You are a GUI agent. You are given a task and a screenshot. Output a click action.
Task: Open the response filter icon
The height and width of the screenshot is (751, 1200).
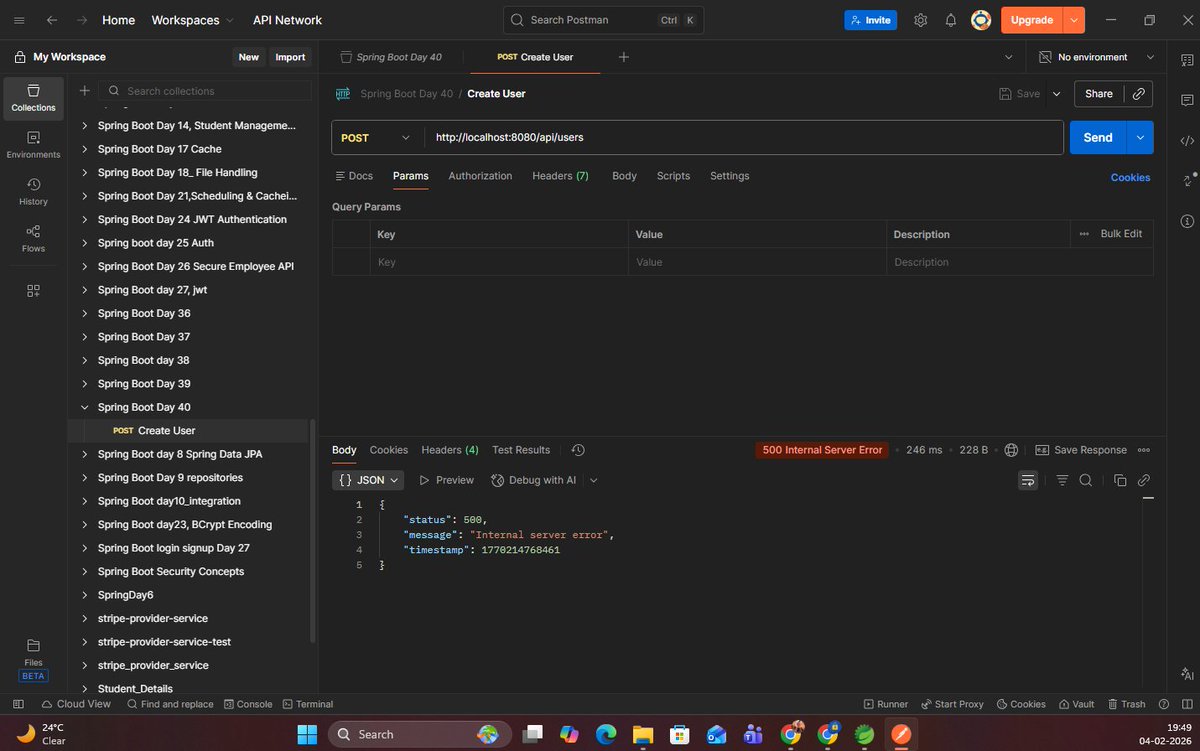pyautogui.click(x=1062, y=480)
